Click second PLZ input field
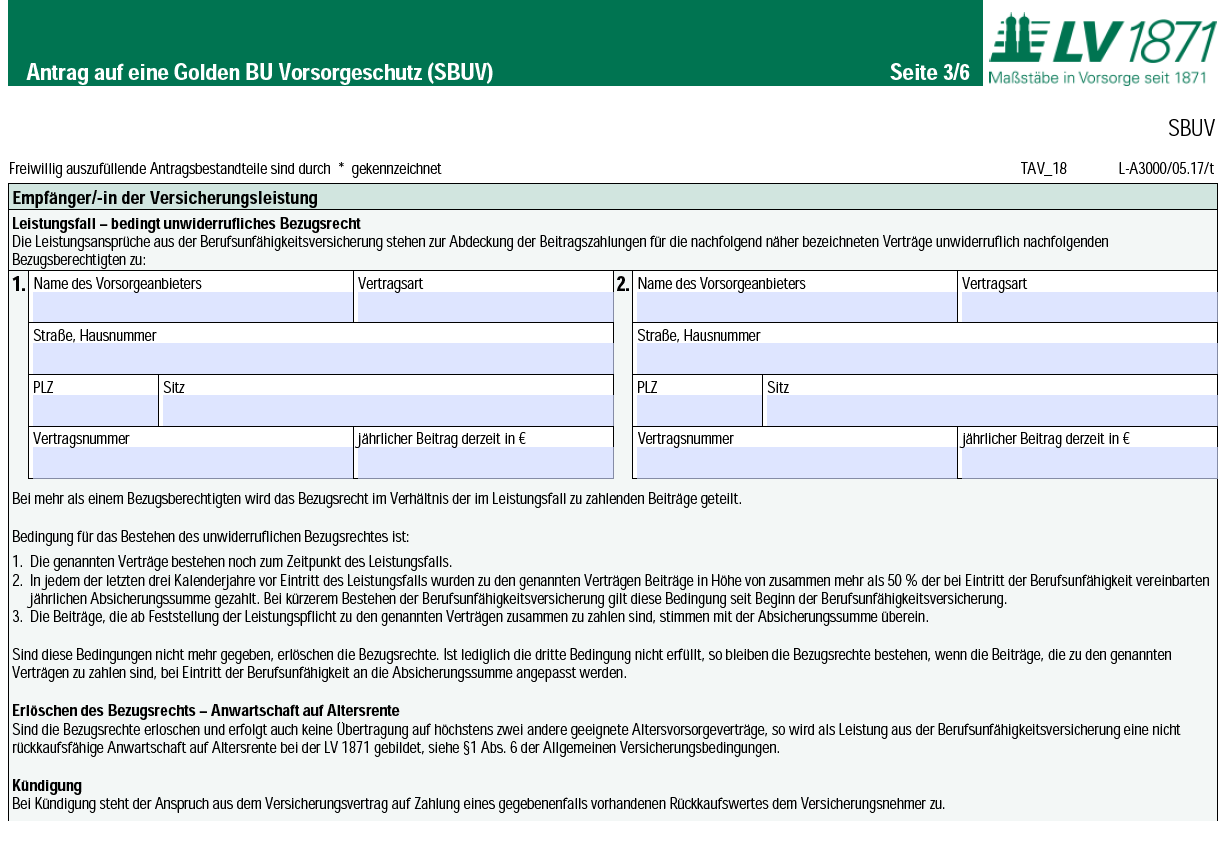This screenshot has height=859, width=1229. point(699,411)
